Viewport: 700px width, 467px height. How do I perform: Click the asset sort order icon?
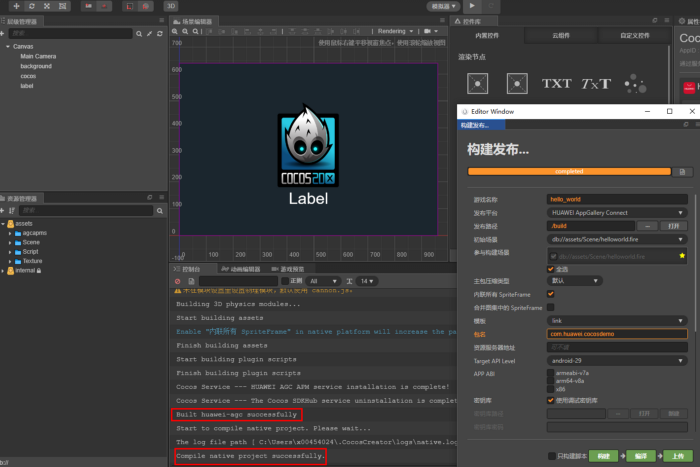point(12,211)
